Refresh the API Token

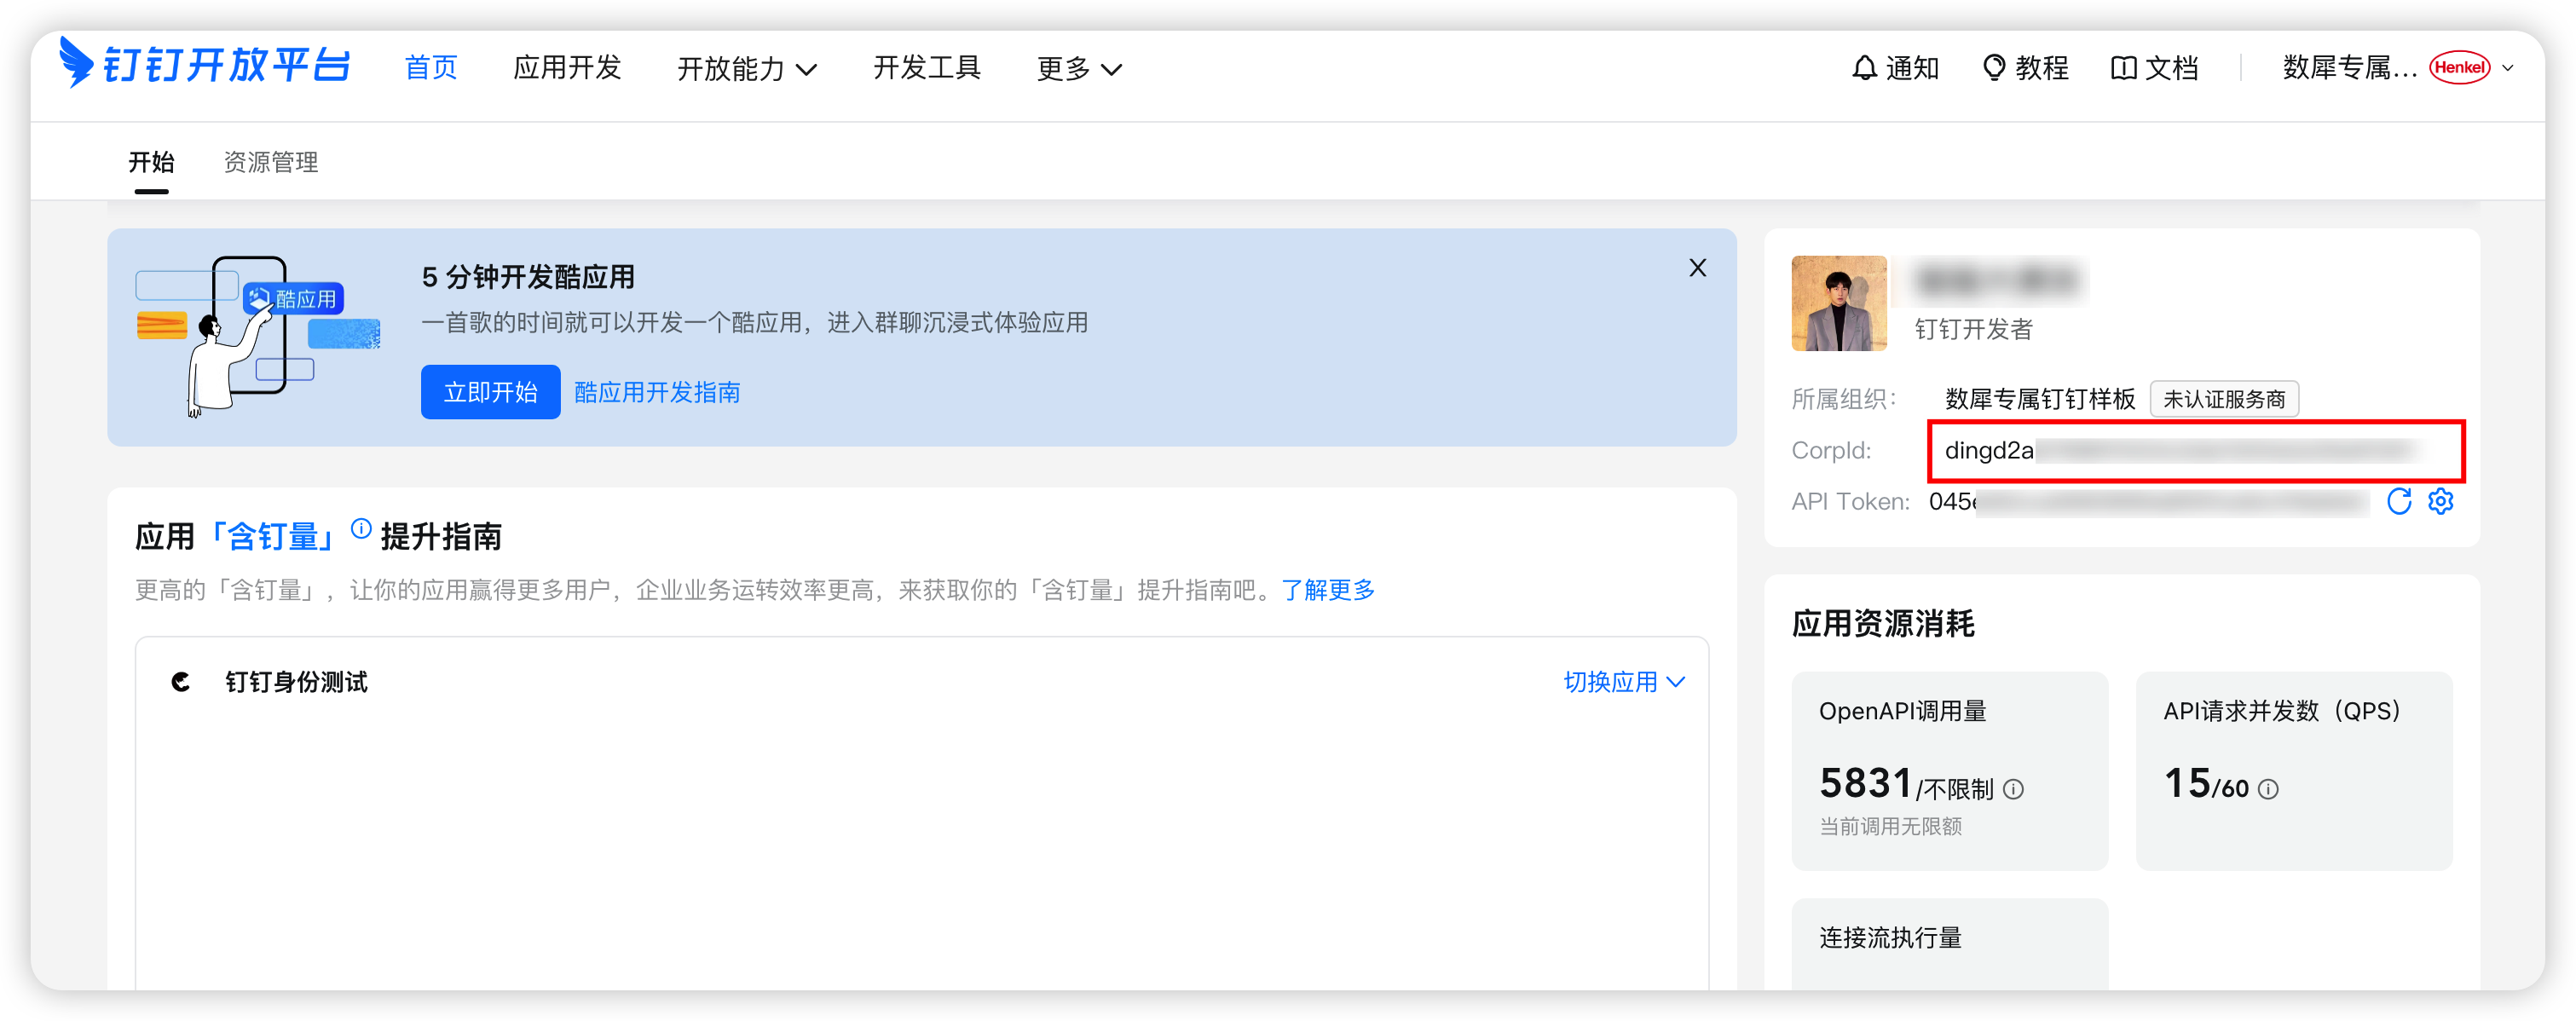pos(2399,501)
